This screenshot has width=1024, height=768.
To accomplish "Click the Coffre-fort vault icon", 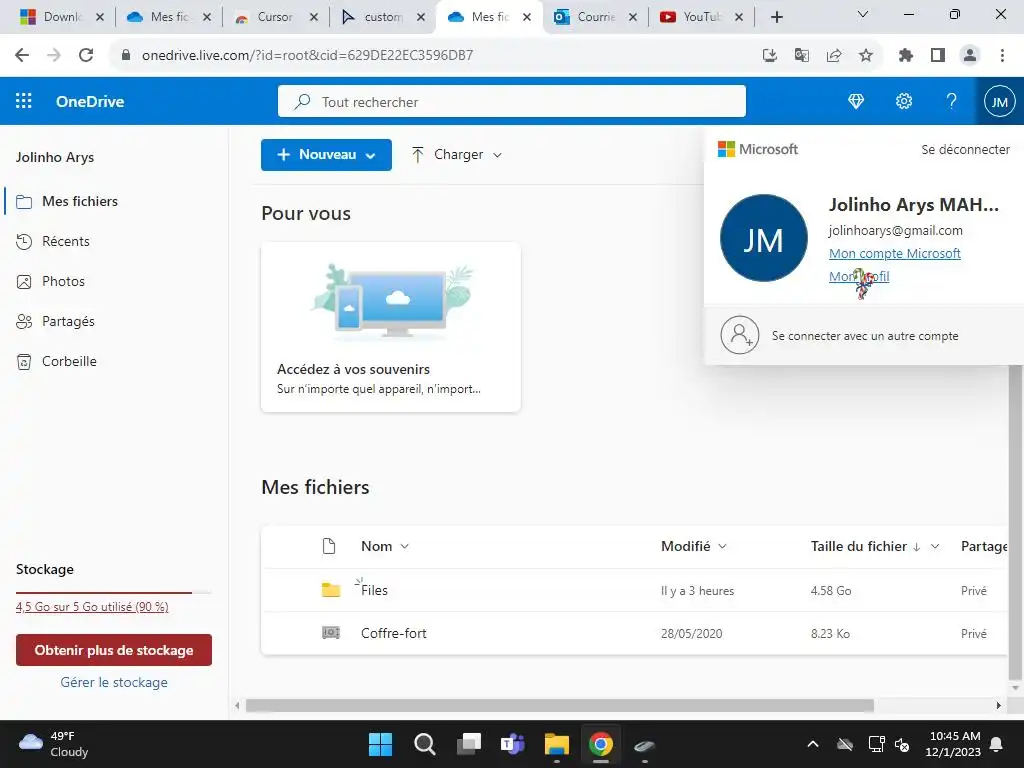I will [331, 633].
